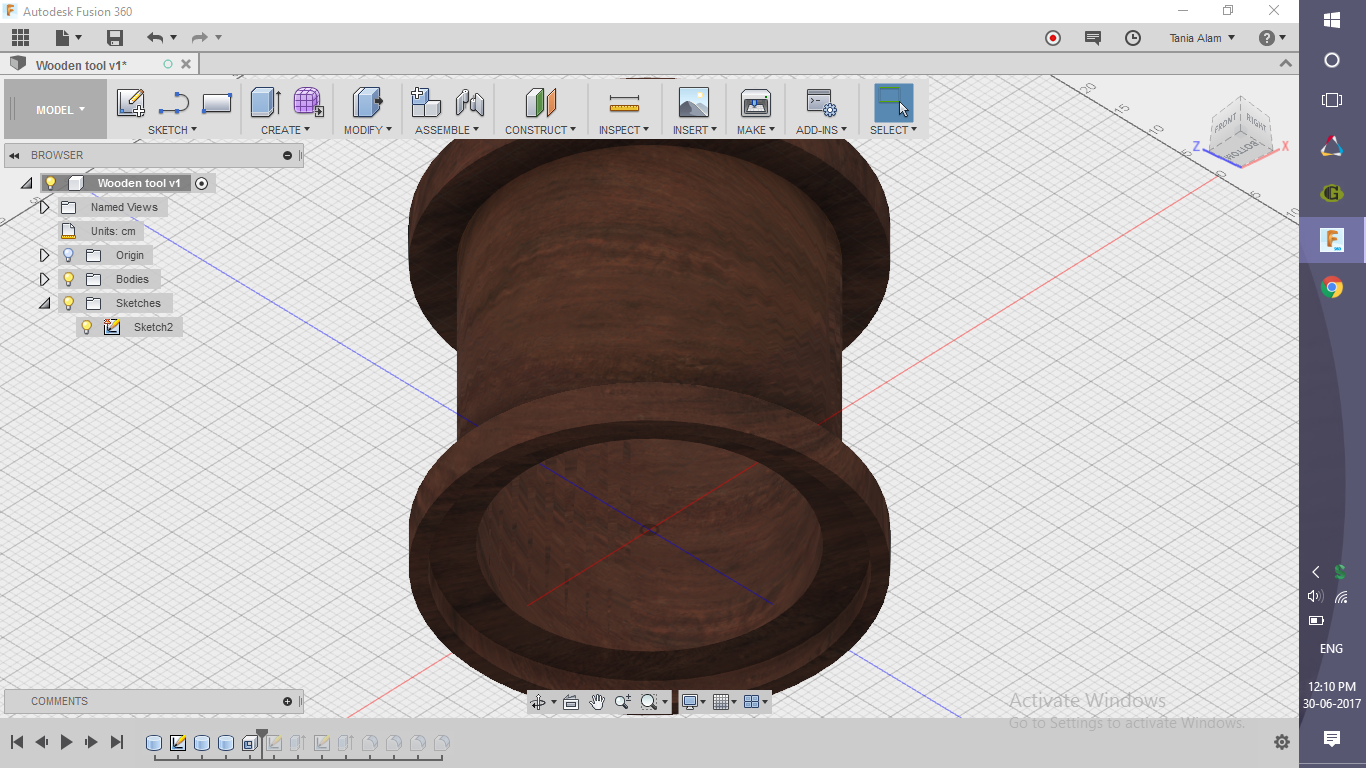Activate Wooden tool v1 component radio button
This screenshot has height=768, width=1366.
(x=202, y=183)
